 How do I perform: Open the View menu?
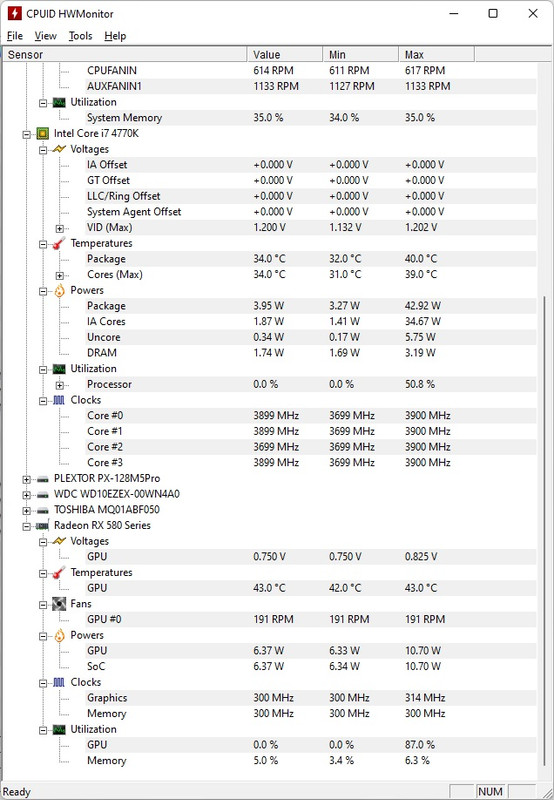tap(45, 36)
